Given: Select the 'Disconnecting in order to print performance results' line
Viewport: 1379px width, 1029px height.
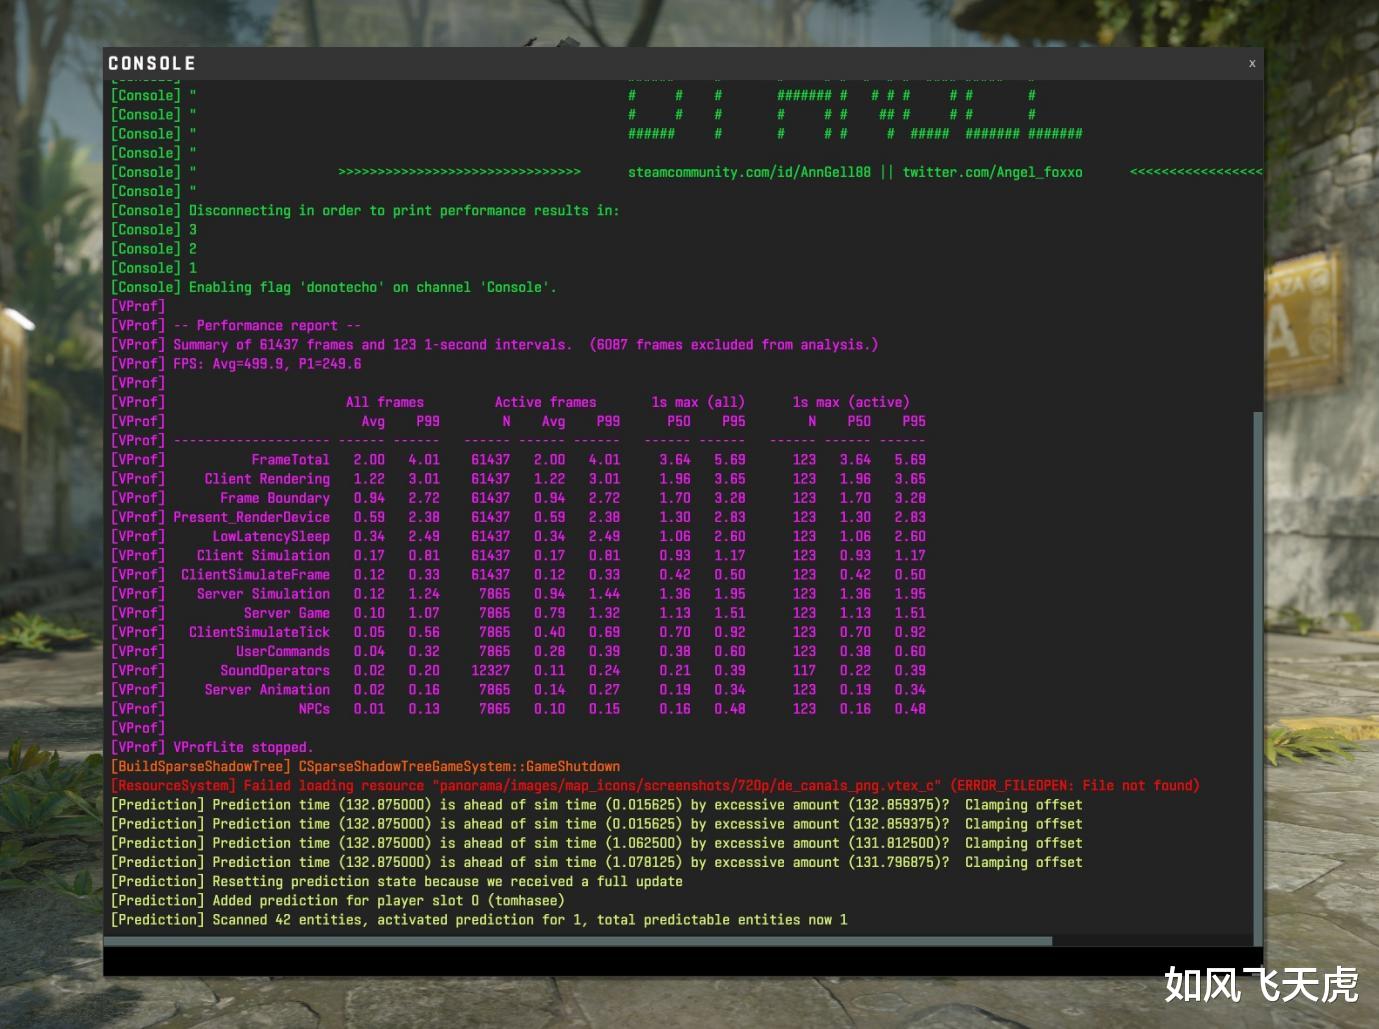Looking at the screenshot, I should (x=365, y=211).
